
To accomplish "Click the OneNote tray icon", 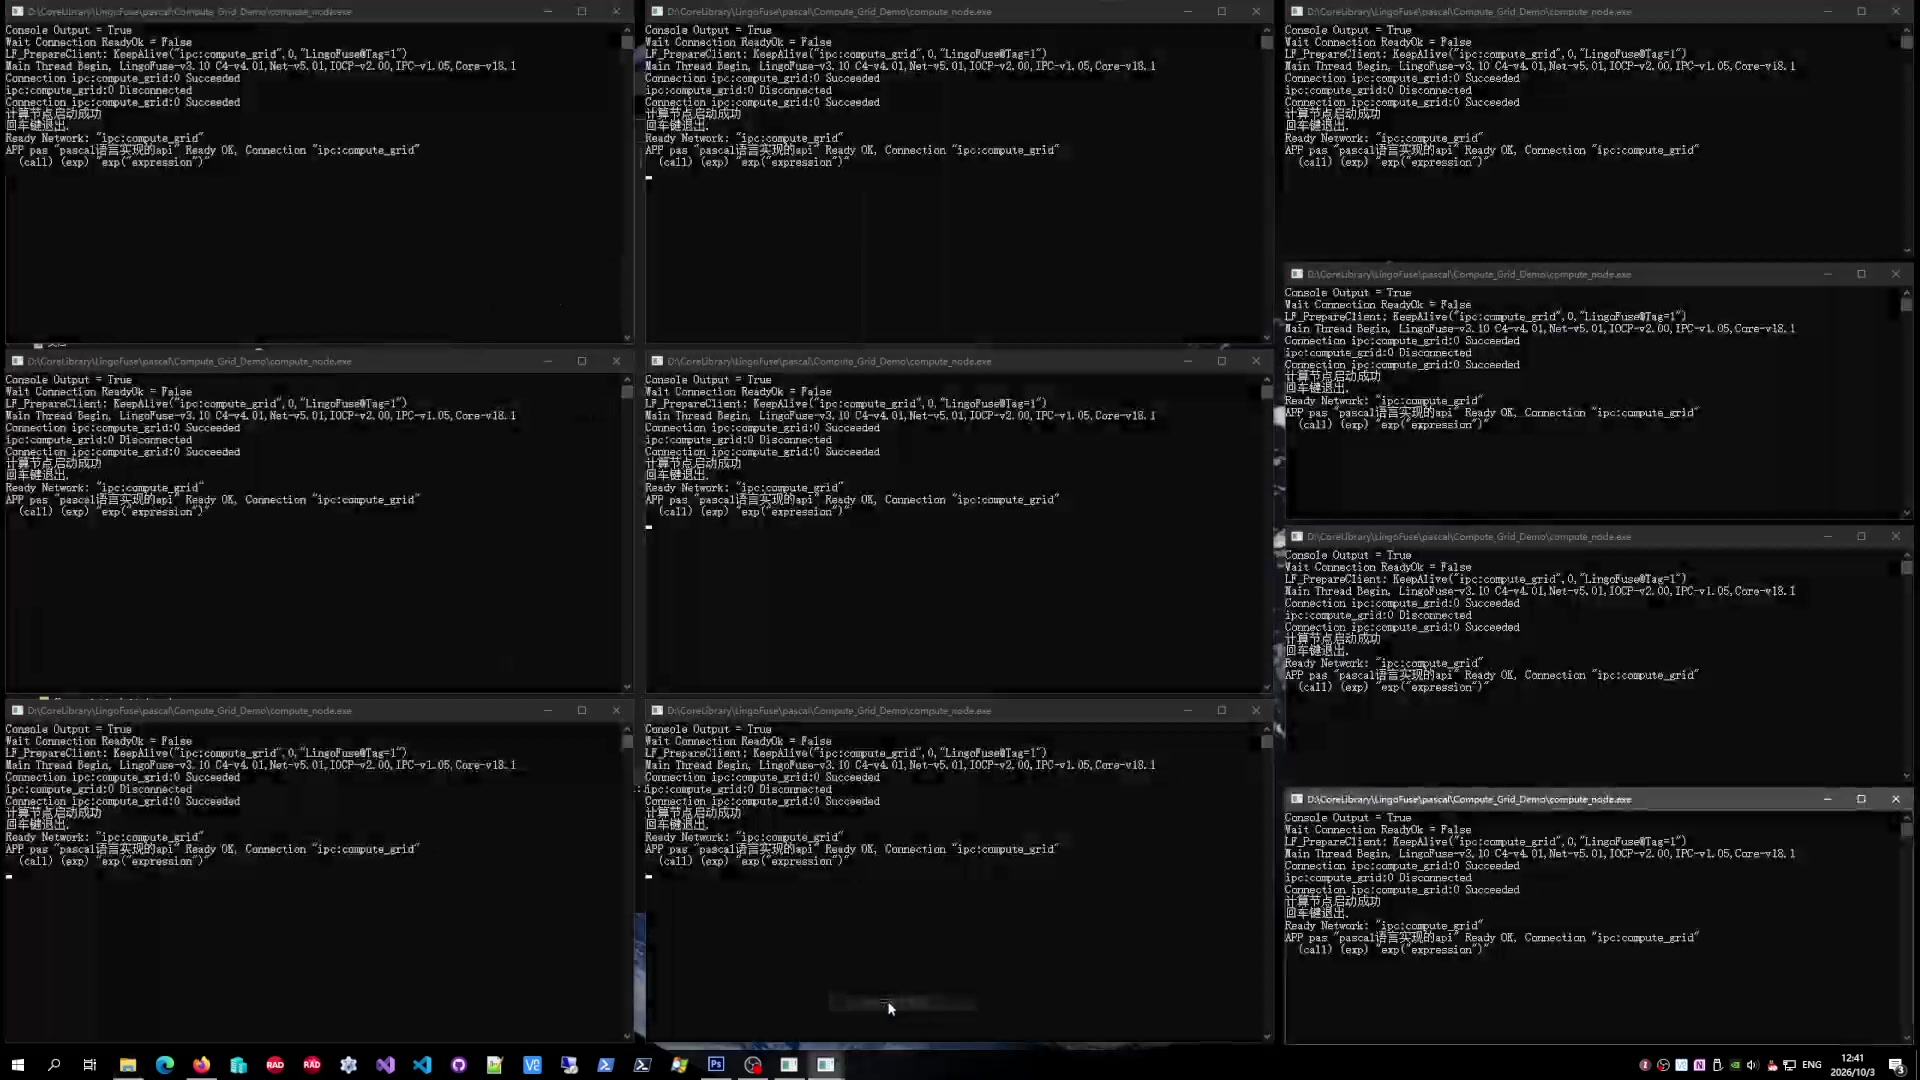I will [x=1699, y=1065].
